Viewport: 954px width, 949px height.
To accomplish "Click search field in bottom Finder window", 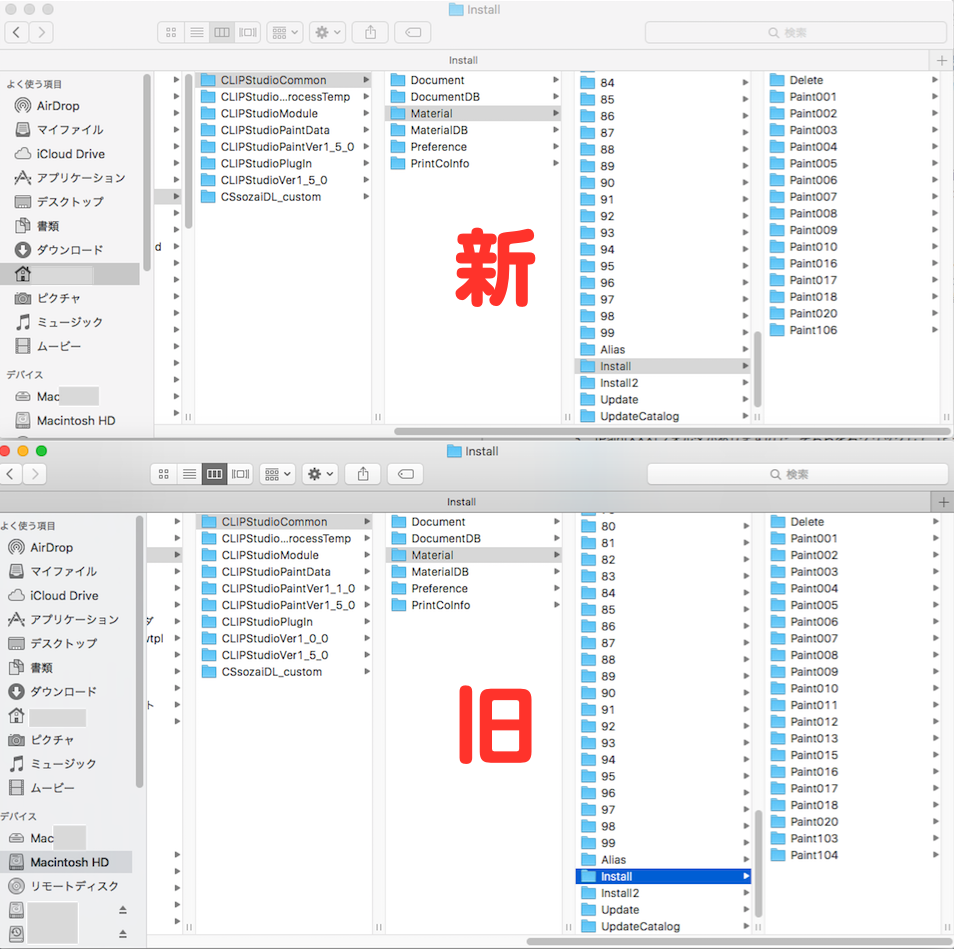I will [797, 474].
